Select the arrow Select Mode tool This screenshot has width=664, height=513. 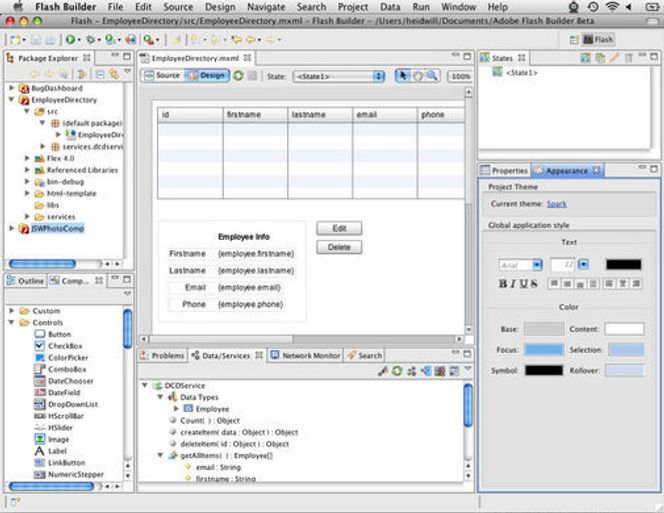coord(403,76)
